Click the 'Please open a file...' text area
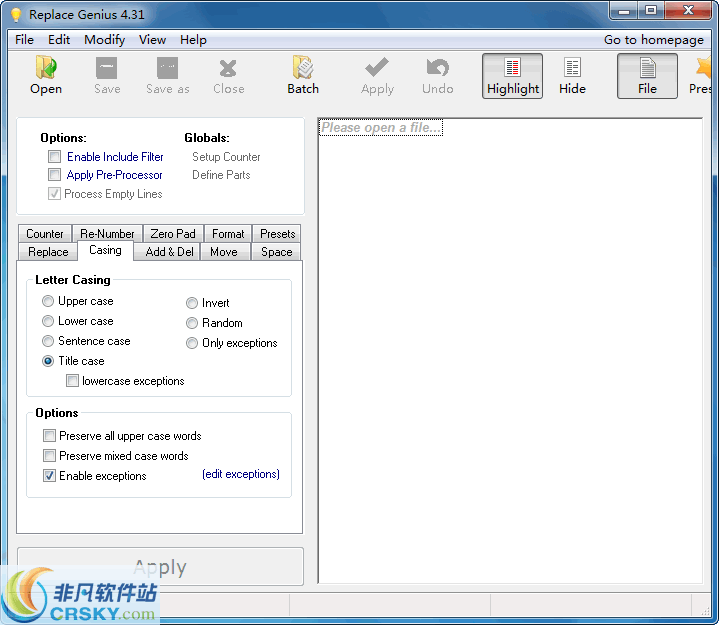719x625 pixels. click(x=381, y=127)
